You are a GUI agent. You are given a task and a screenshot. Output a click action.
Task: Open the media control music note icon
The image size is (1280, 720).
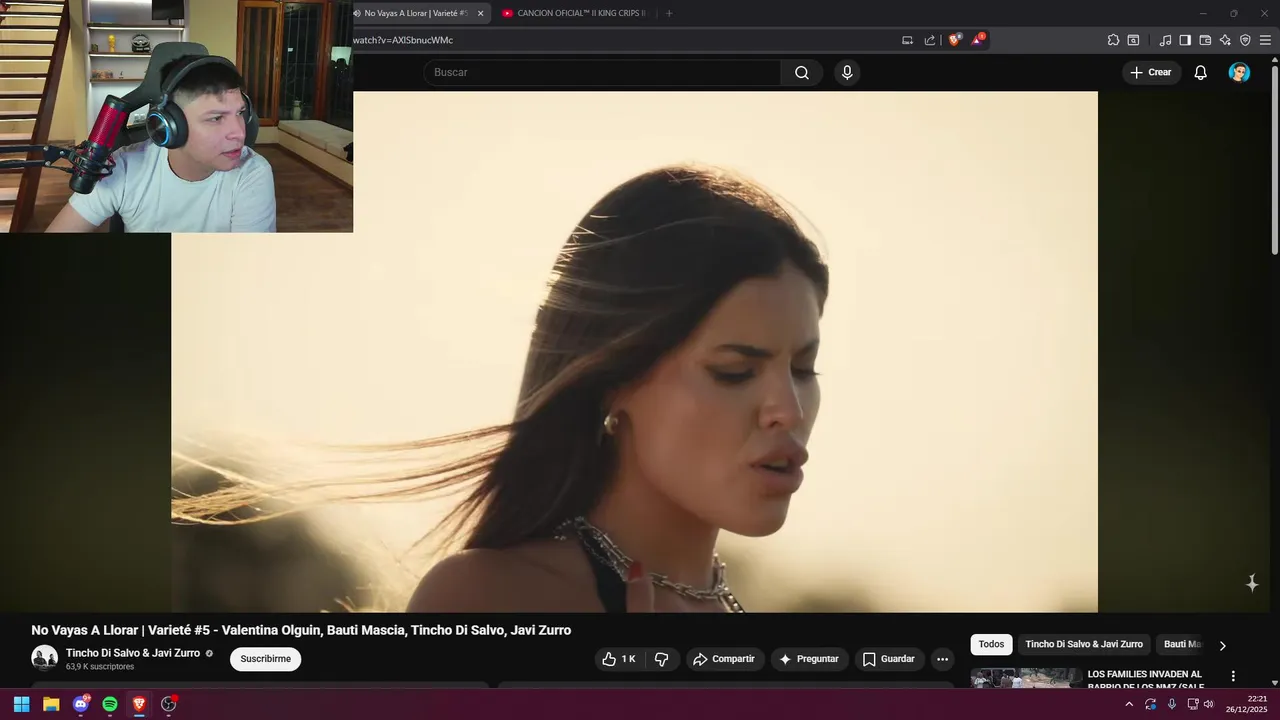pyautogui.click(x=1165, y=40)
